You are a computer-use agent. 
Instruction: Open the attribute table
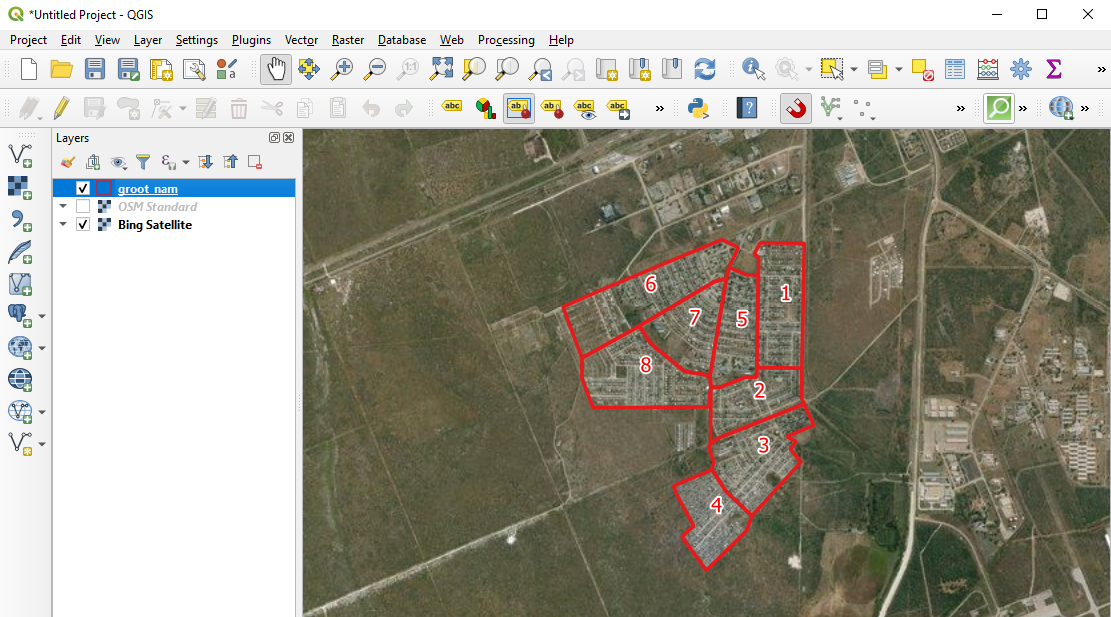[x=955, y=69]
